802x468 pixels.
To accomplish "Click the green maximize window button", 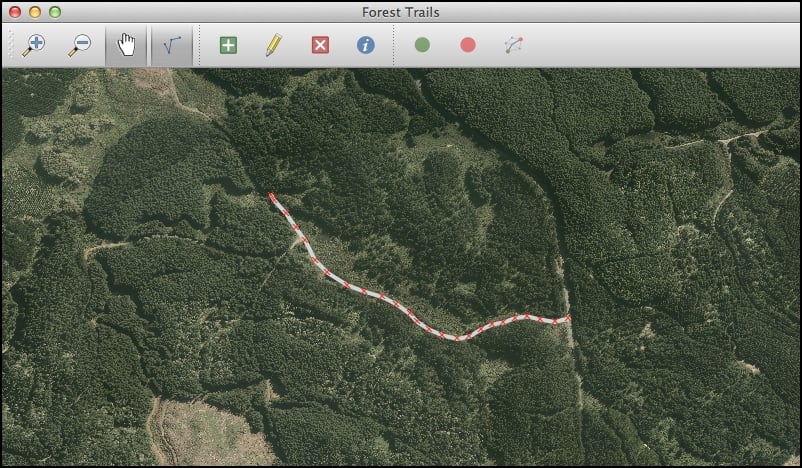I will coord(55,12).
